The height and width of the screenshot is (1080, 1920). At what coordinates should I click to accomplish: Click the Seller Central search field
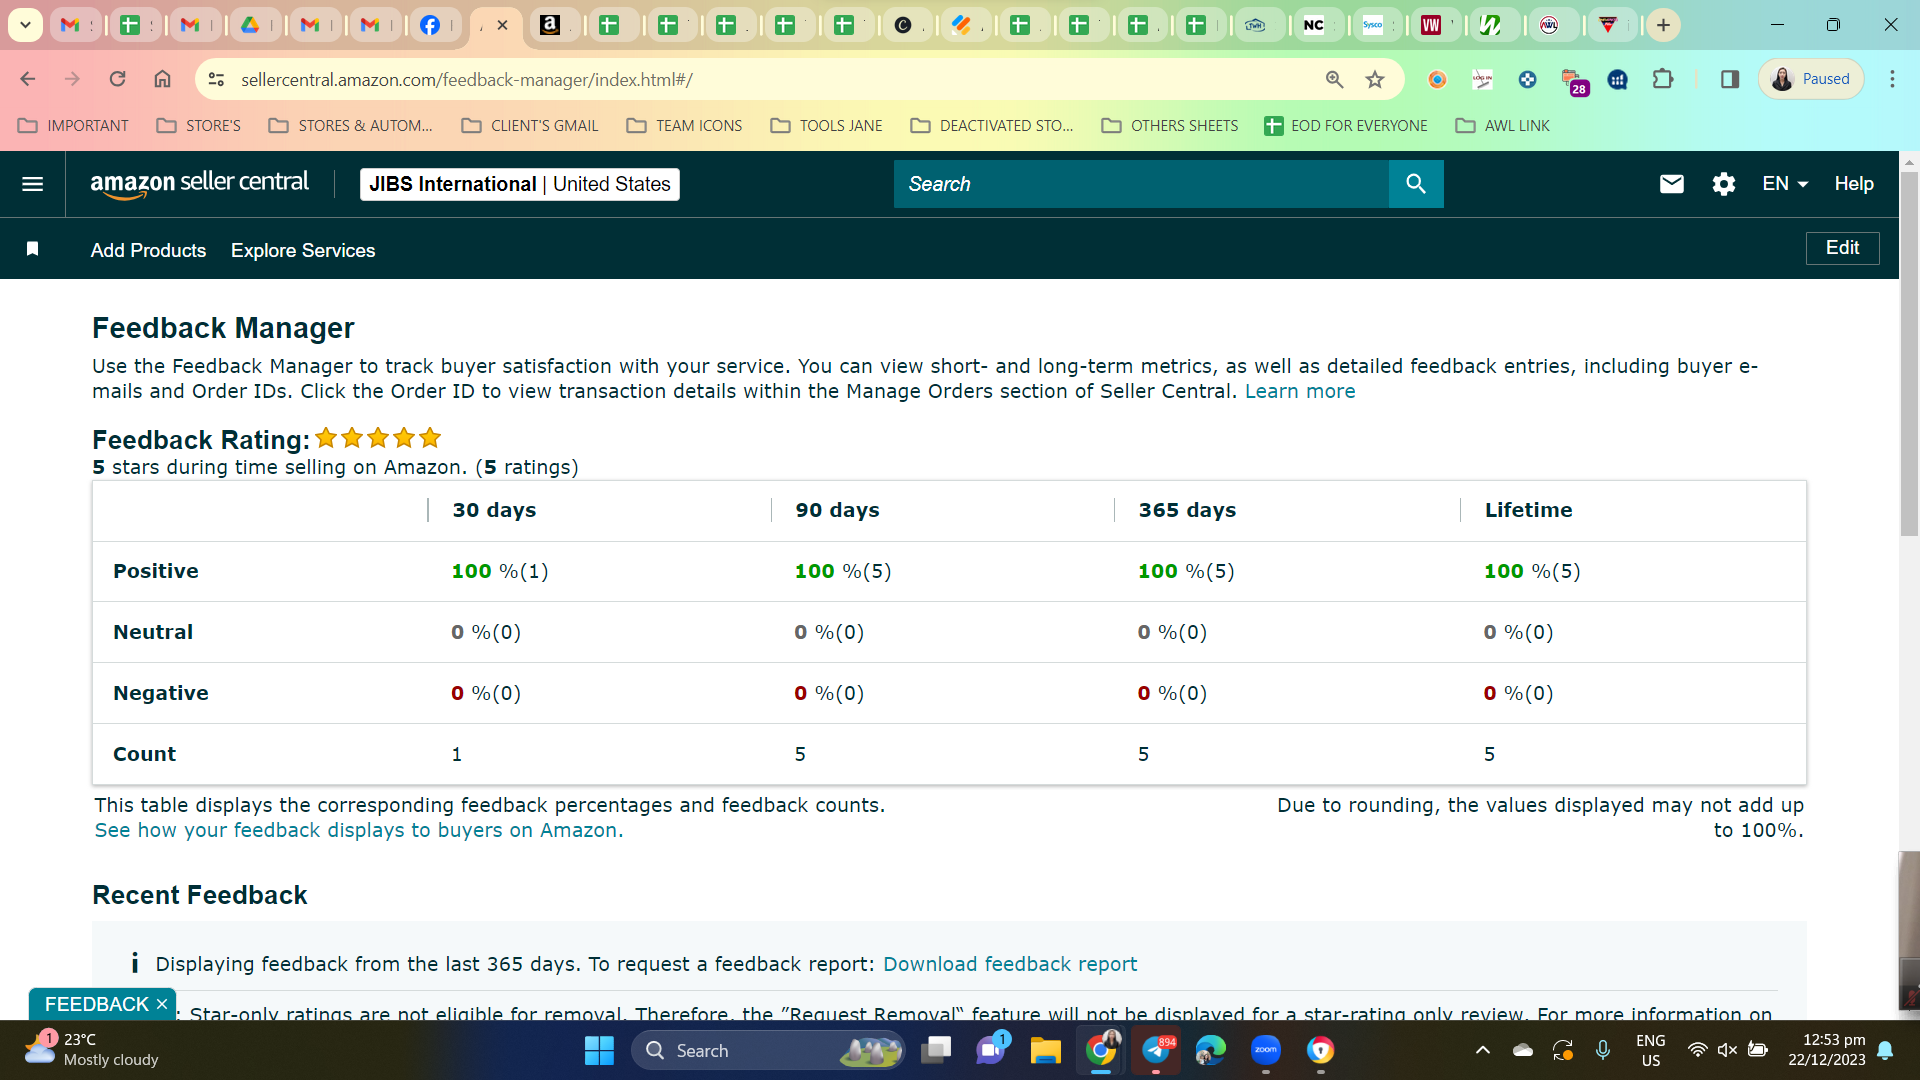(x=1141, y=184)
